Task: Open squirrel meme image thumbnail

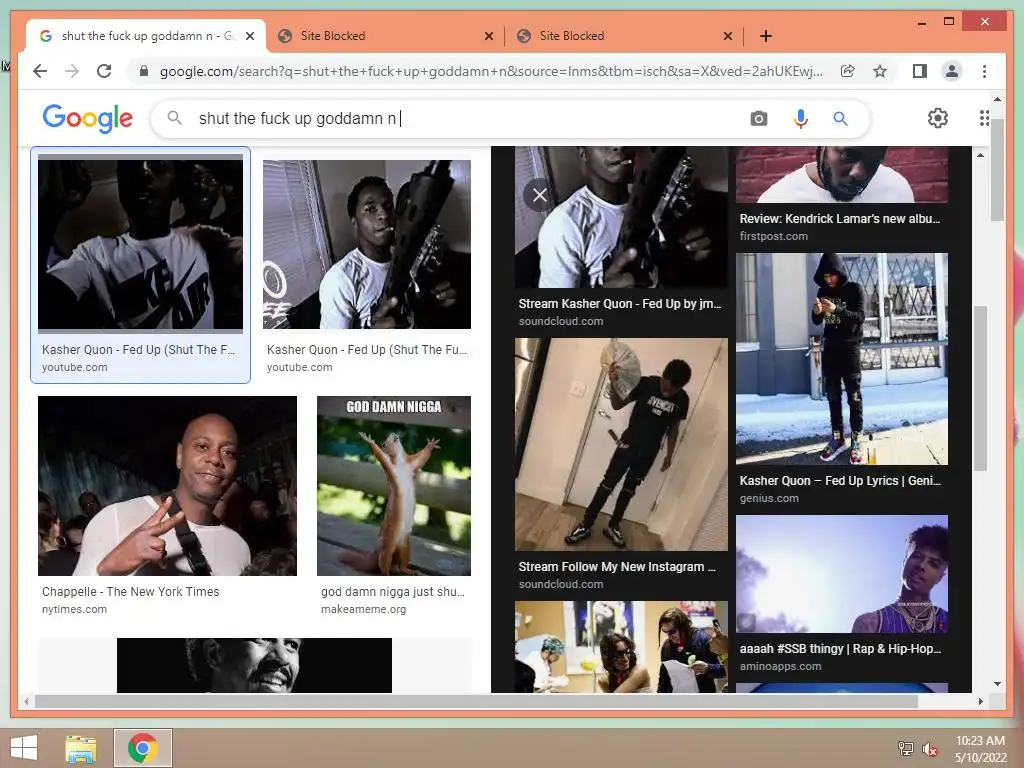Action: pyautogui.click(x=394, y=486)
